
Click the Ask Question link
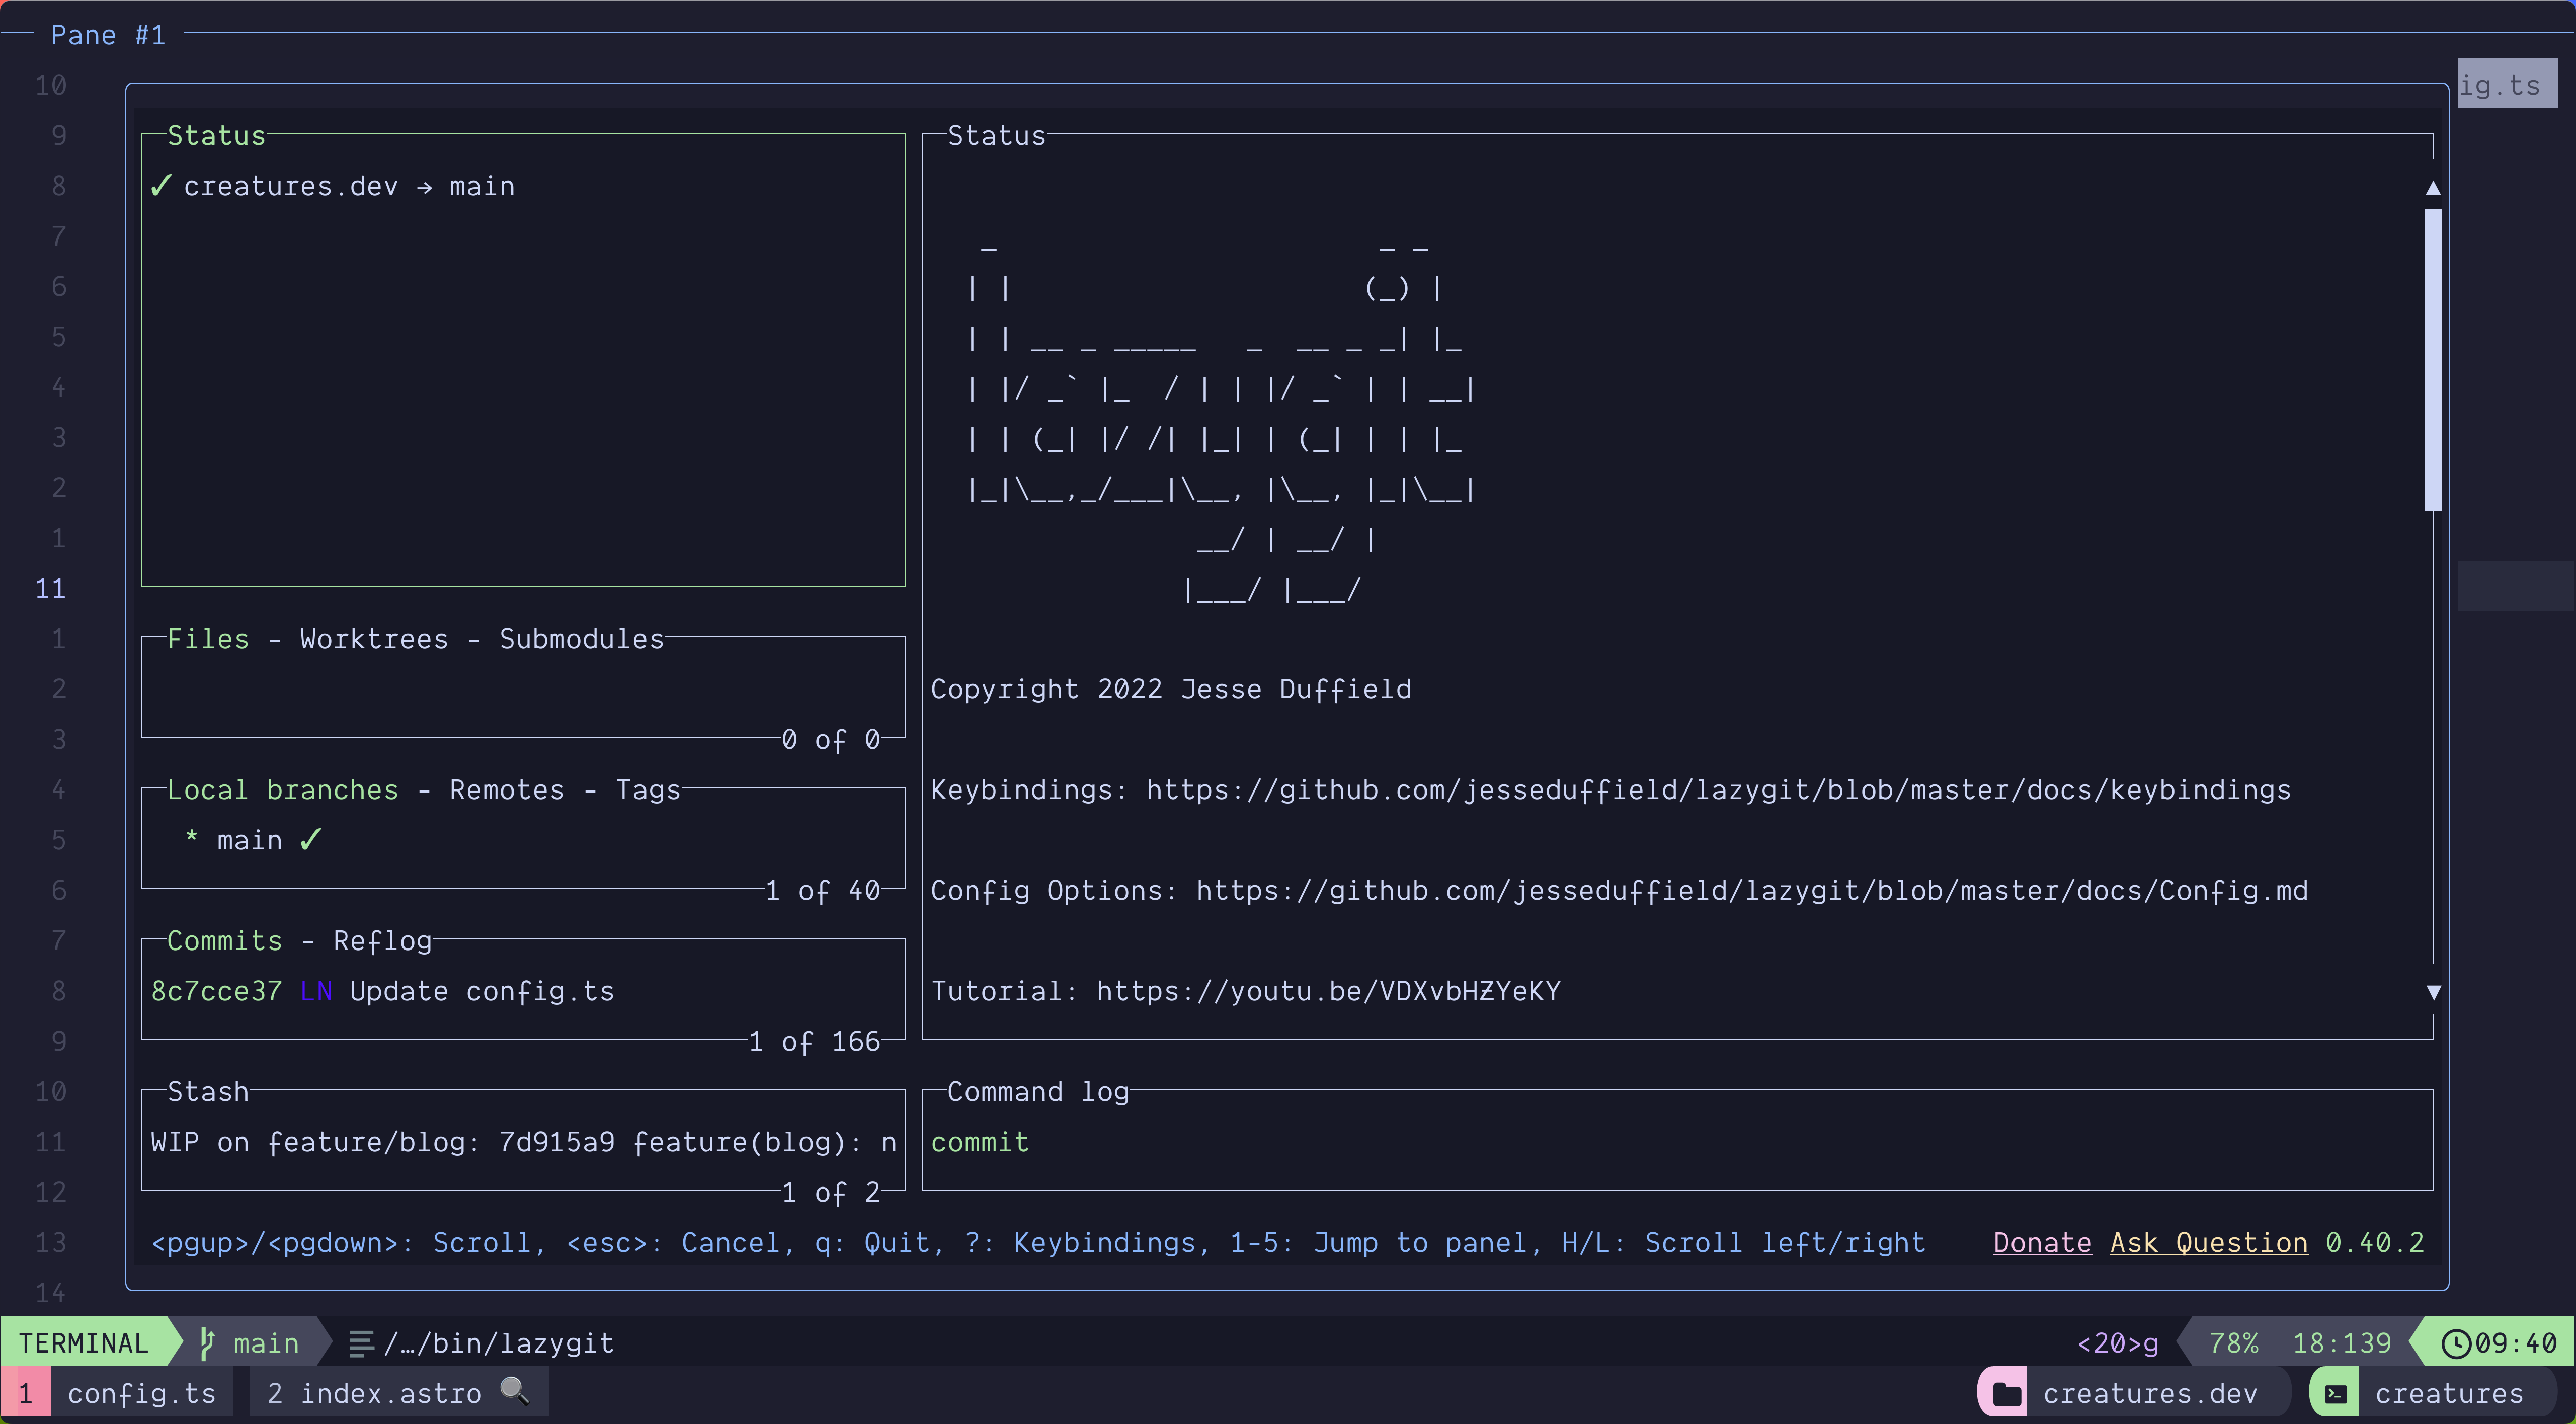pyautogui.click(x=2209, y=1243)
